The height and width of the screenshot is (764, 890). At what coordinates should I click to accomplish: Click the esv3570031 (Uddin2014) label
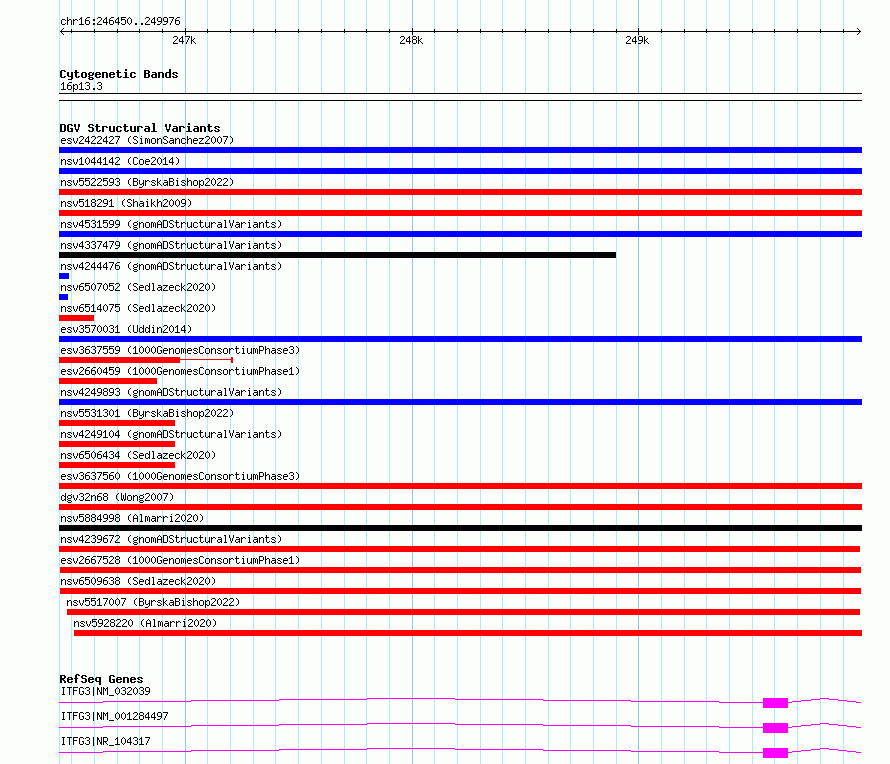tap(126, 329)
